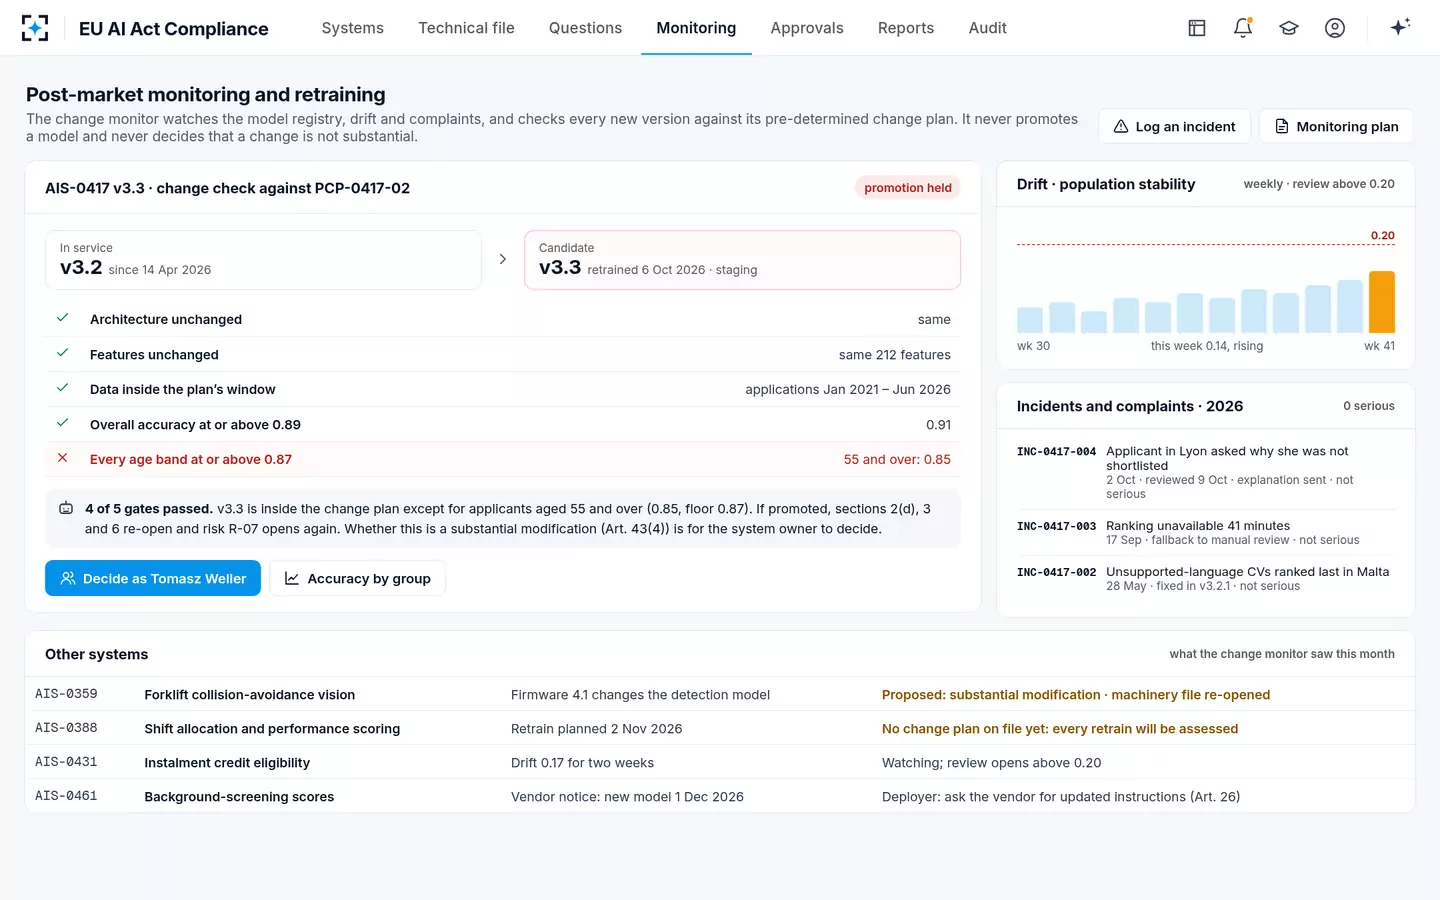
Task: Click Log an incident button
Action: tap(1174, 126)
